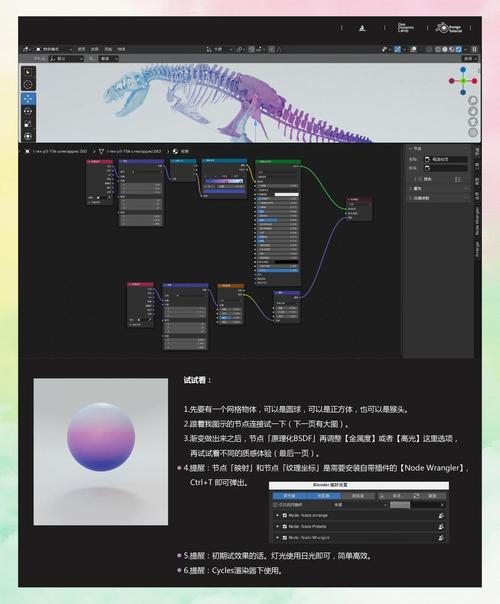Click the Community add-ons filter button
The height and width of the screenshot is (604, 500).
click(324, 496)
